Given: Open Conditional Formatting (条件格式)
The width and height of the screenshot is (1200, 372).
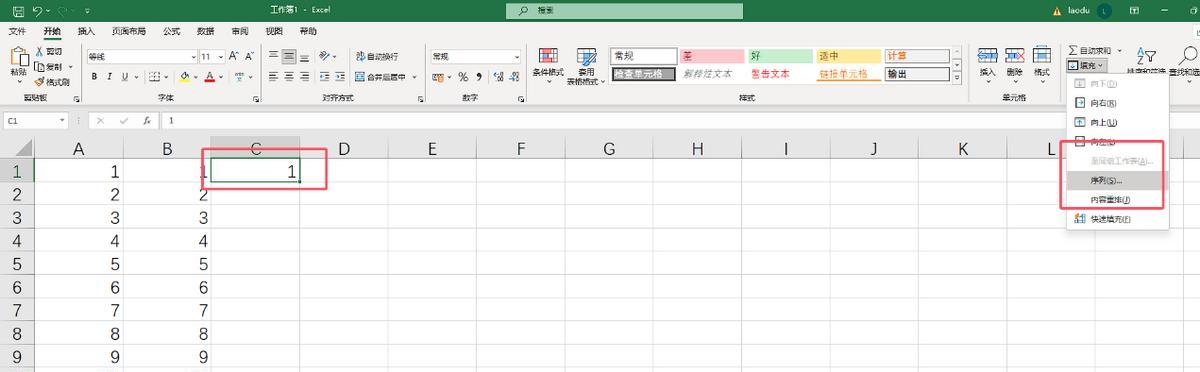Looking at the screenshot, I should point(548,65).
